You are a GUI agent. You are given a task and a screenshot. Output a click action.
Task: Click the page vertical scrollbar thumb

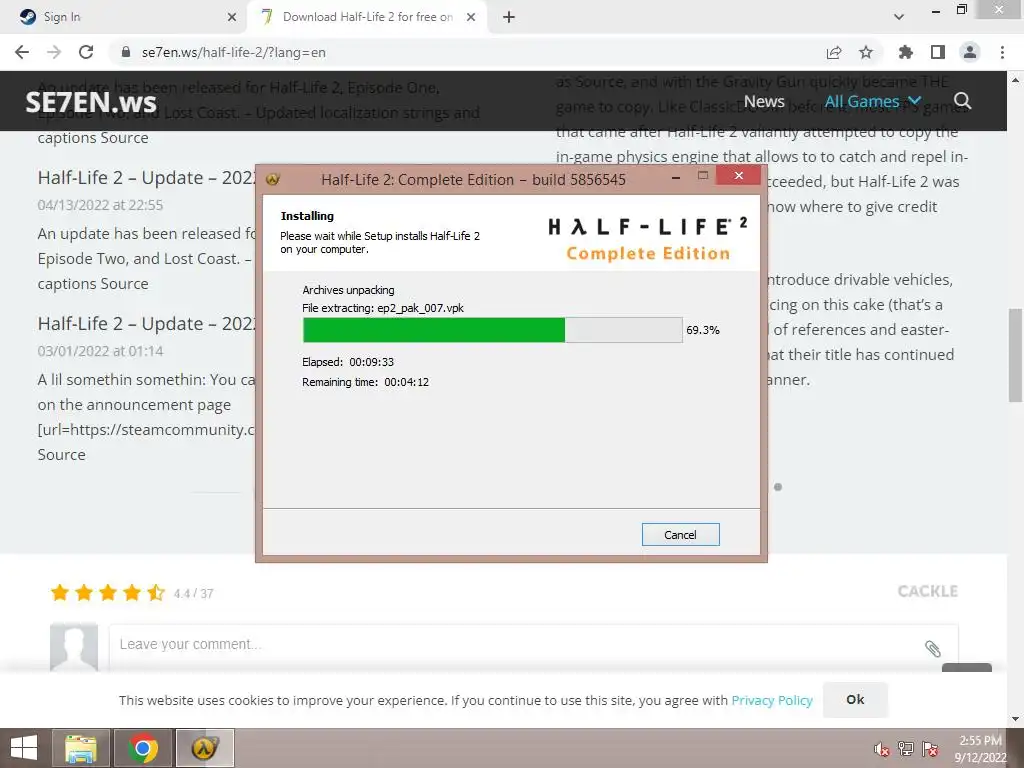pyautogui.click(x=1015, y=355)
